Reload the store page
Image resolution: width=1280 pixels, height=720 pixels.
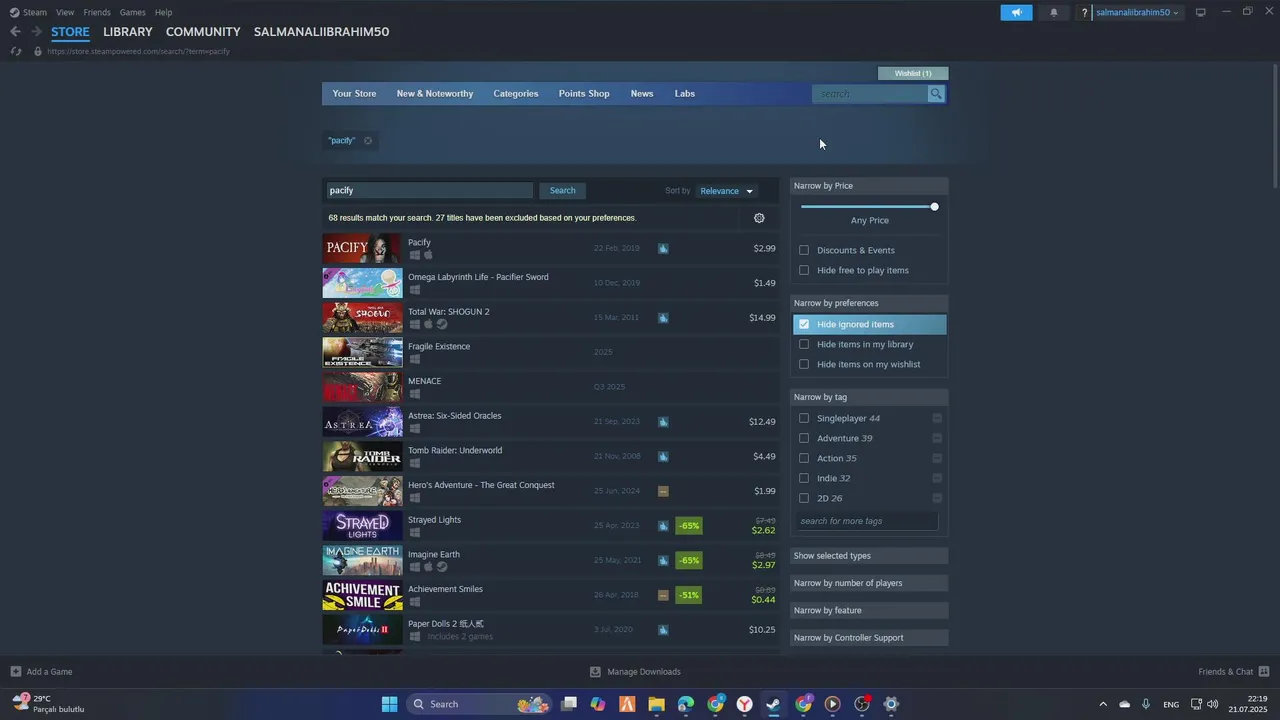(x=15, y=51)
